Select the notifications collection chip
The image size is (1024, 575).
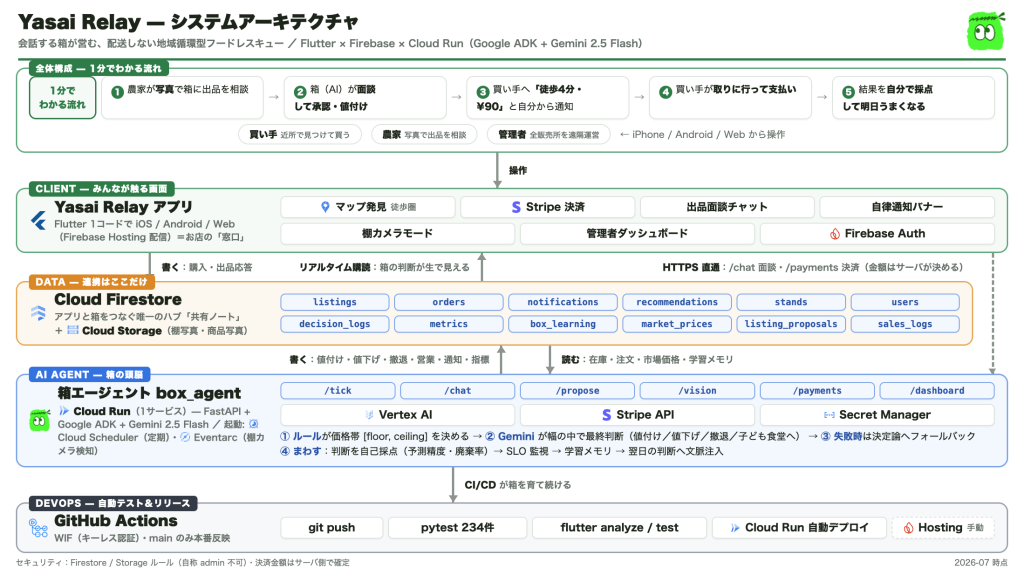click(563, 302)
